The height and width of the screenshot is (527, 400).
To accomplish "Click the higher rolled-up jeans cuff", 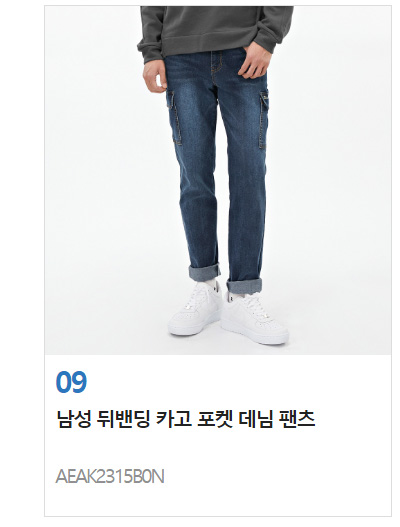I will click(205, 272).
